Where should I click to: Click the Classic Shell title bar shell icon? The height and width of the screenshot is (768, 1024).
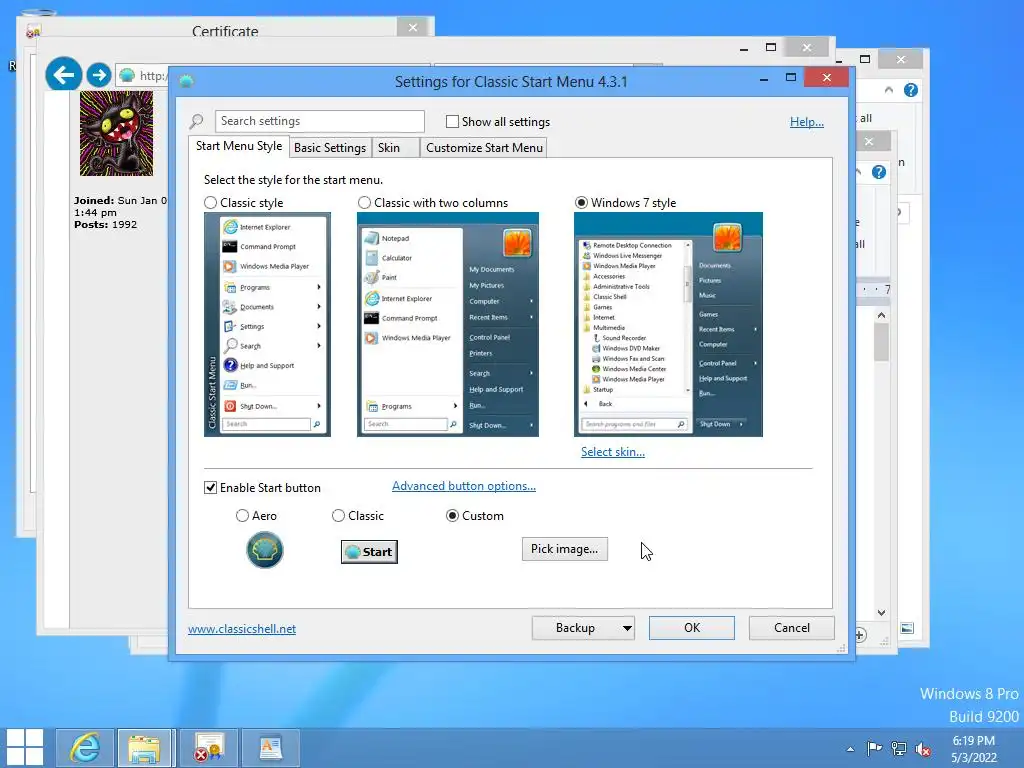click(186, 81)
